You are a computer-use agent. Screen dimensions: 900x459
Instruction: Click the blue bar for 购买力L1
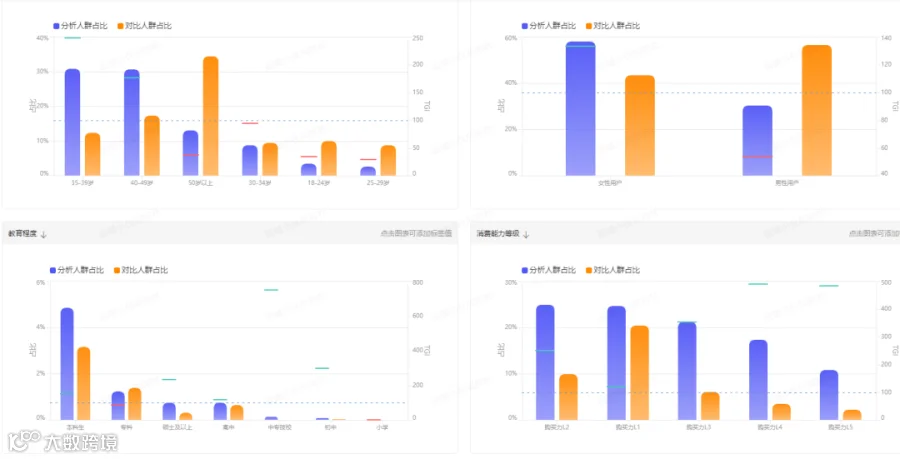tap(616, 363)
